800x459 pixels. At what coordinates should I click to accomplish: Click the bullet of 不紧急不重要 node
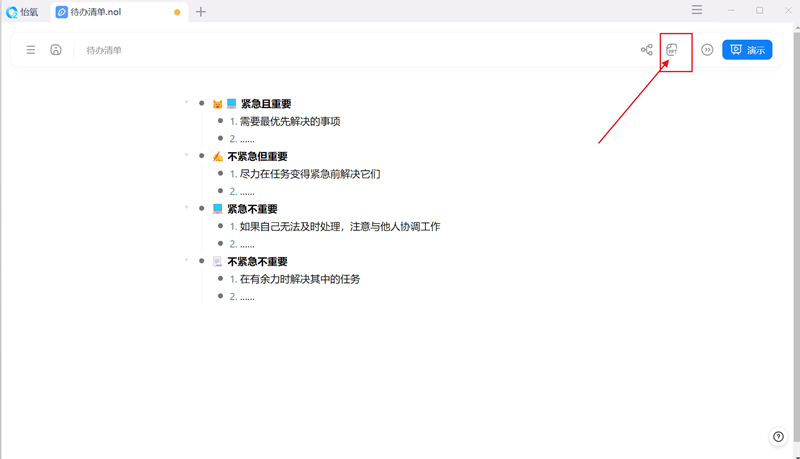(x=202, y=261)
